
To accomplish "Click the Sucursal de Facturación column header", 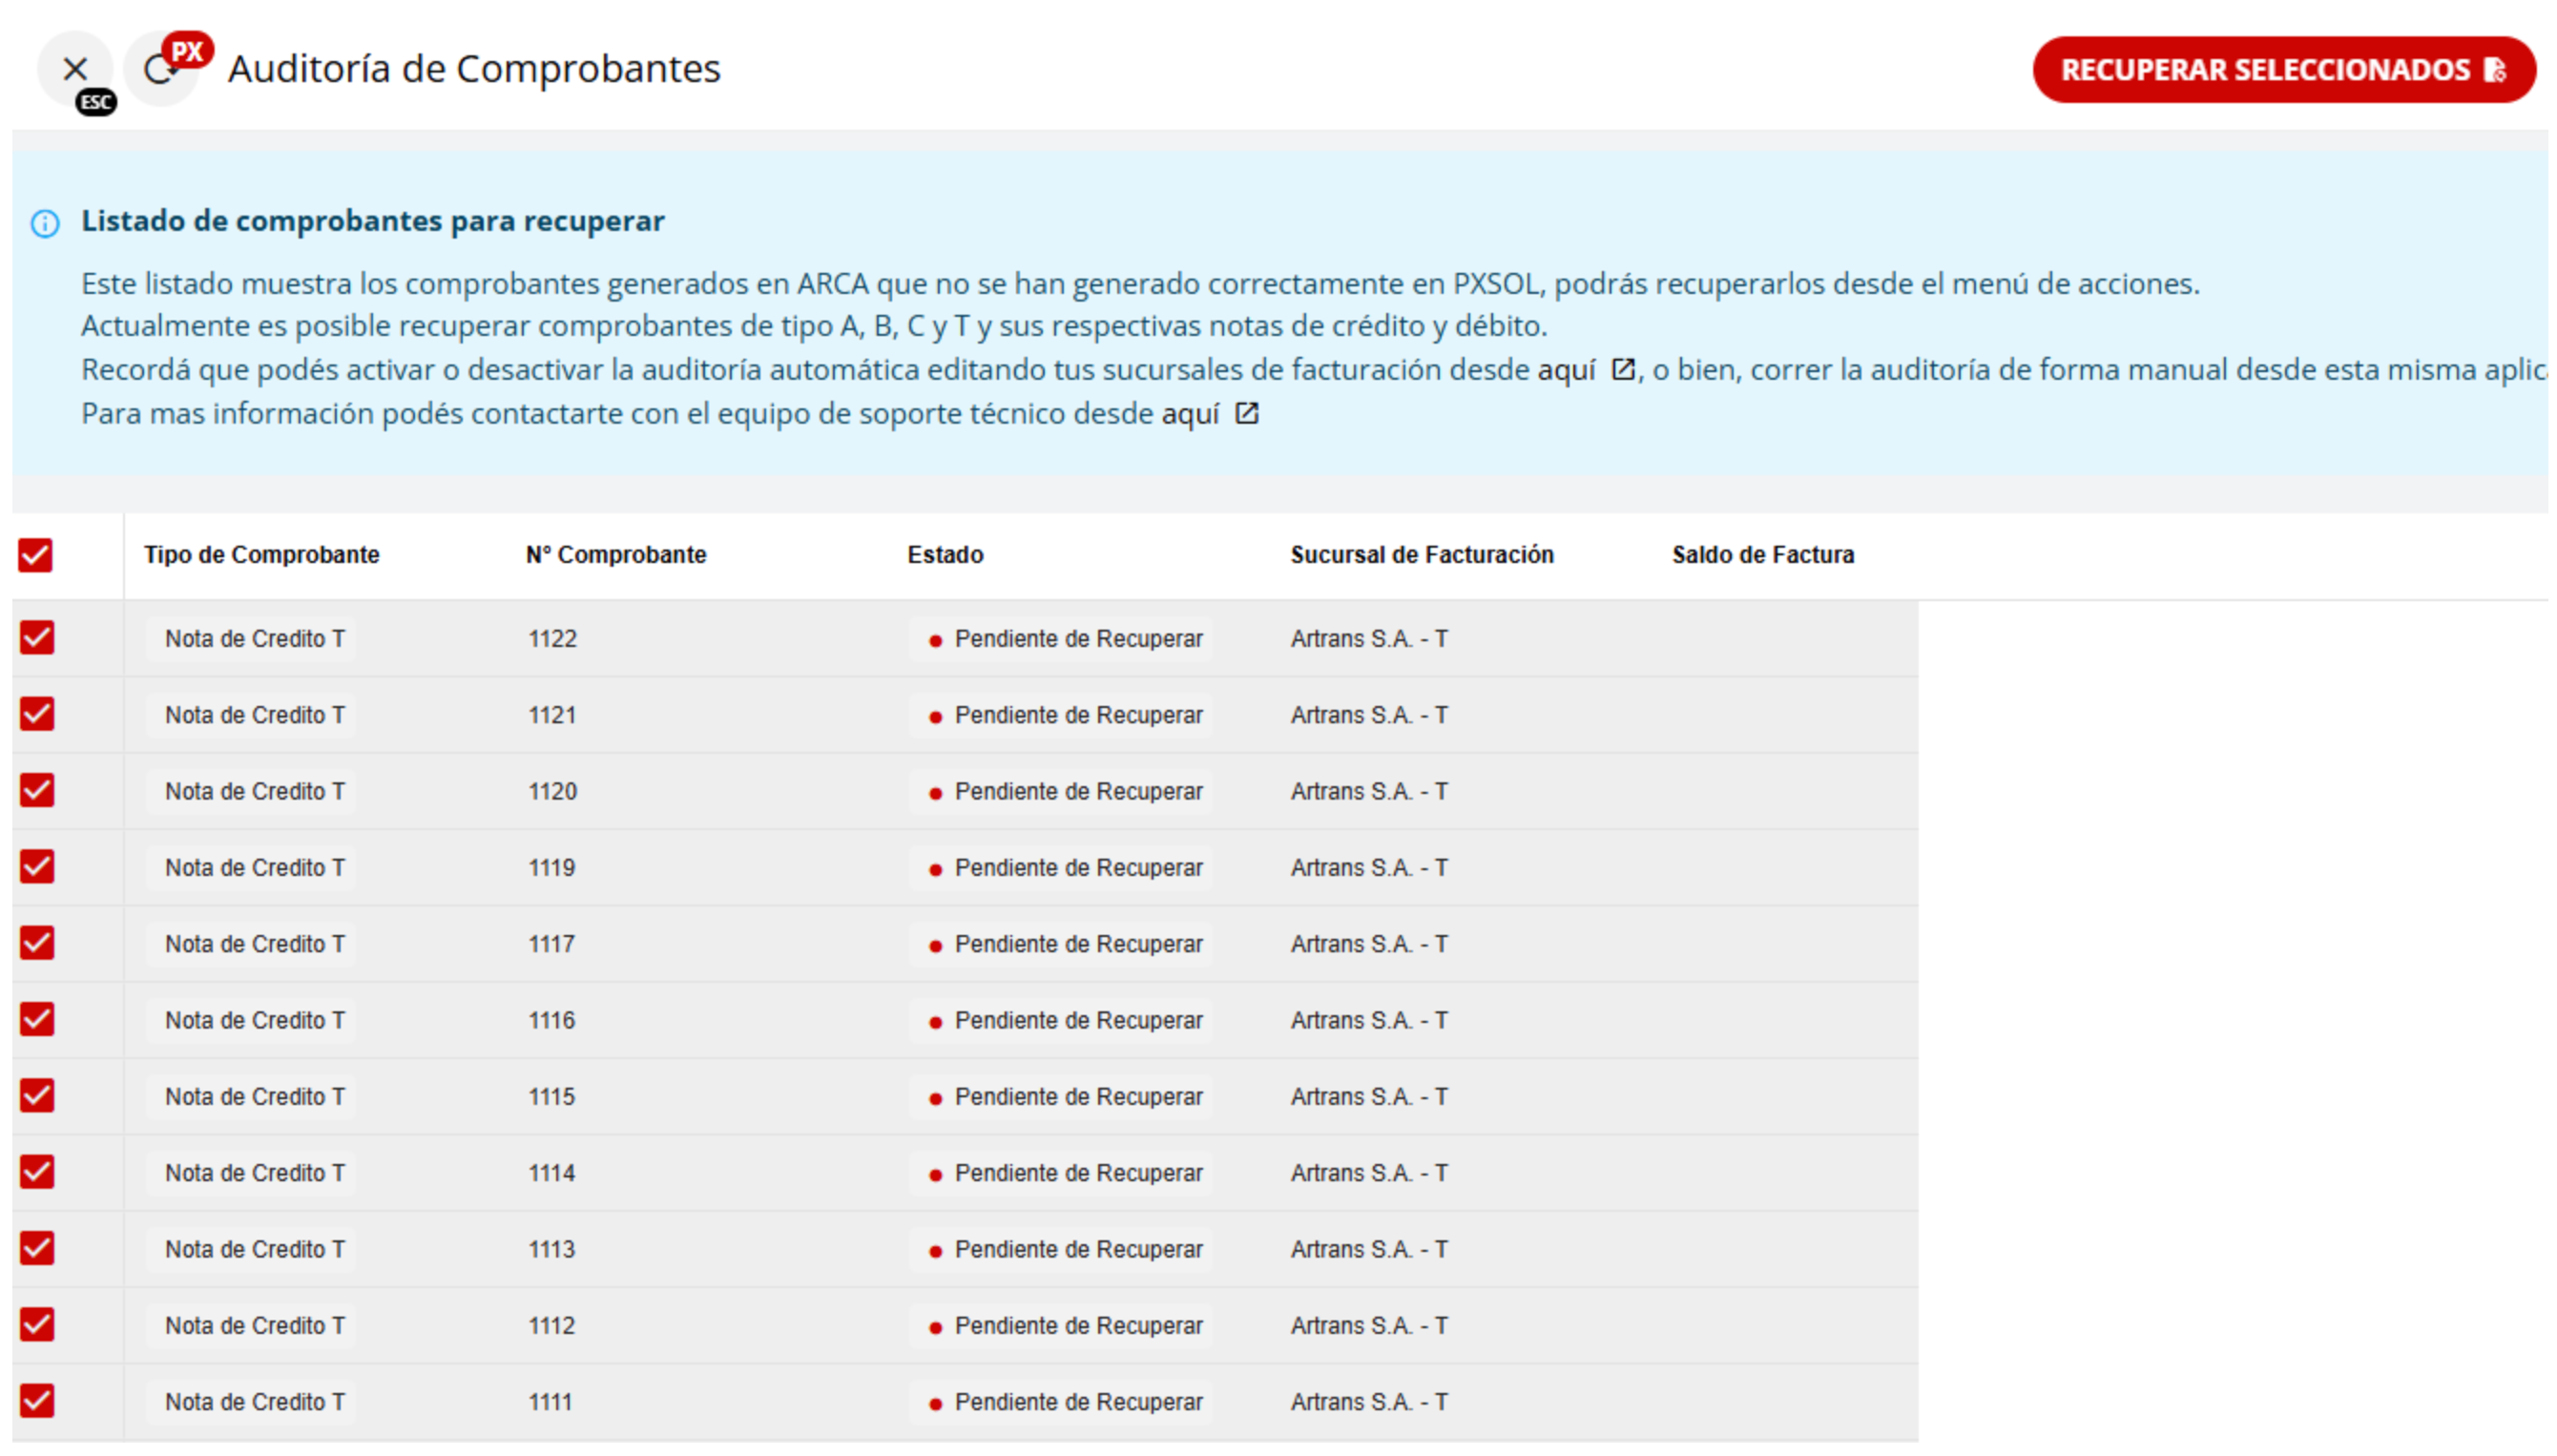I will coord(1421,555).
